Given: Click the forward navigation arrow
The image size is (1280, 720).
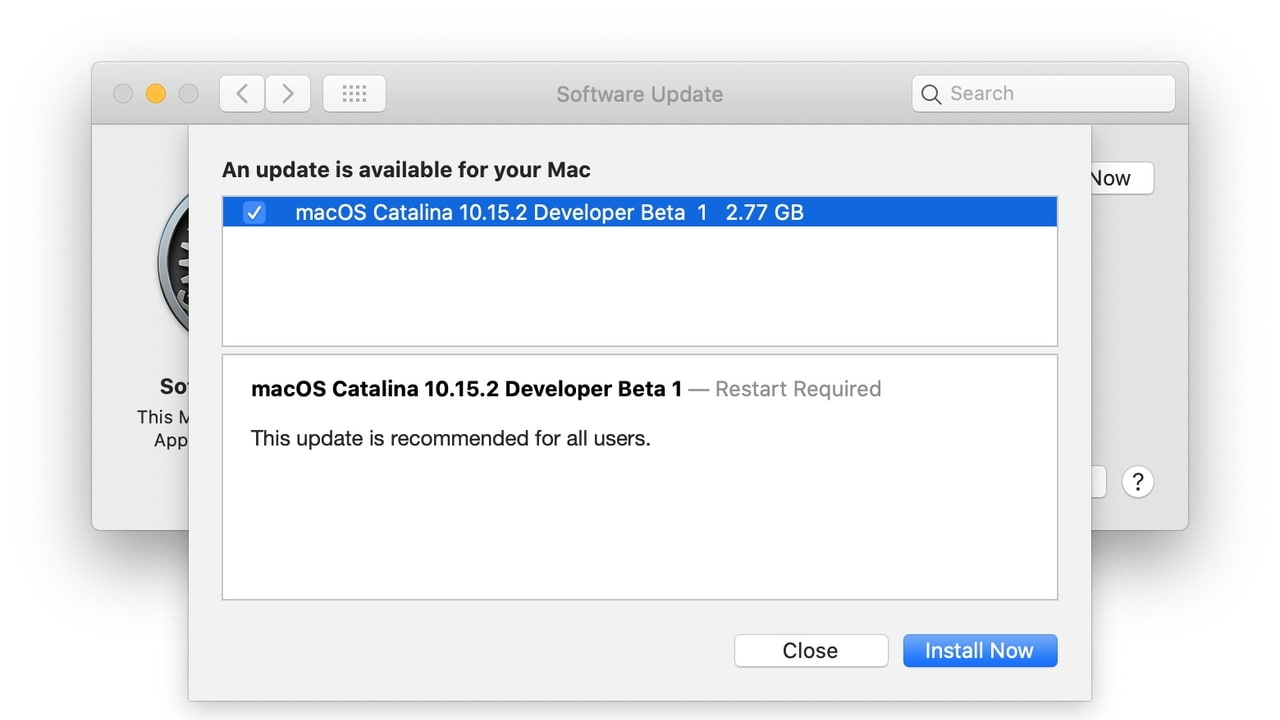Looking at the screenshot, I should (x=287, y=94).
